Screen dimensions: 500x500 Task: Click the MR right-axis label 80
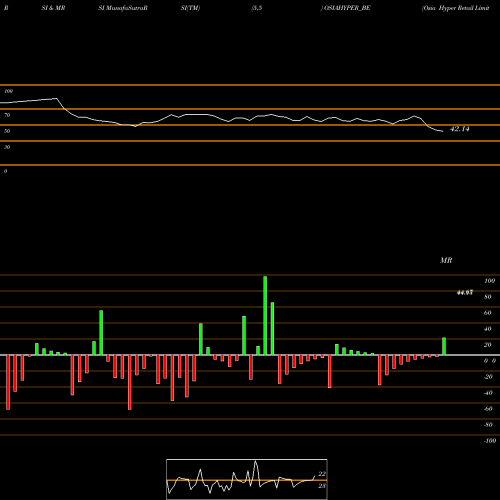488,297
